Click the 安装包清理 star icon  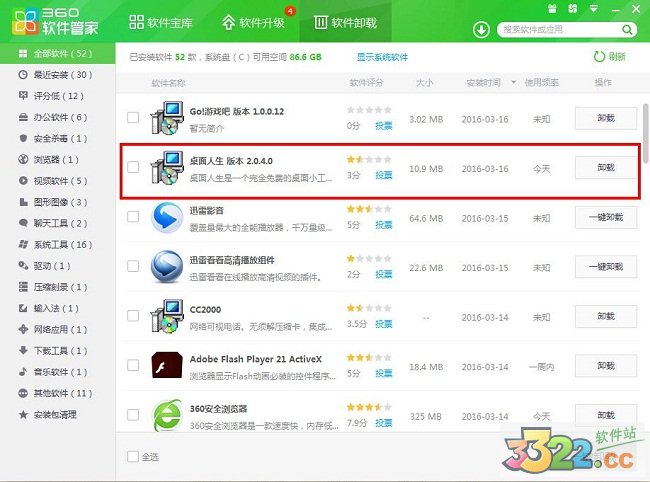pos(23,414)
